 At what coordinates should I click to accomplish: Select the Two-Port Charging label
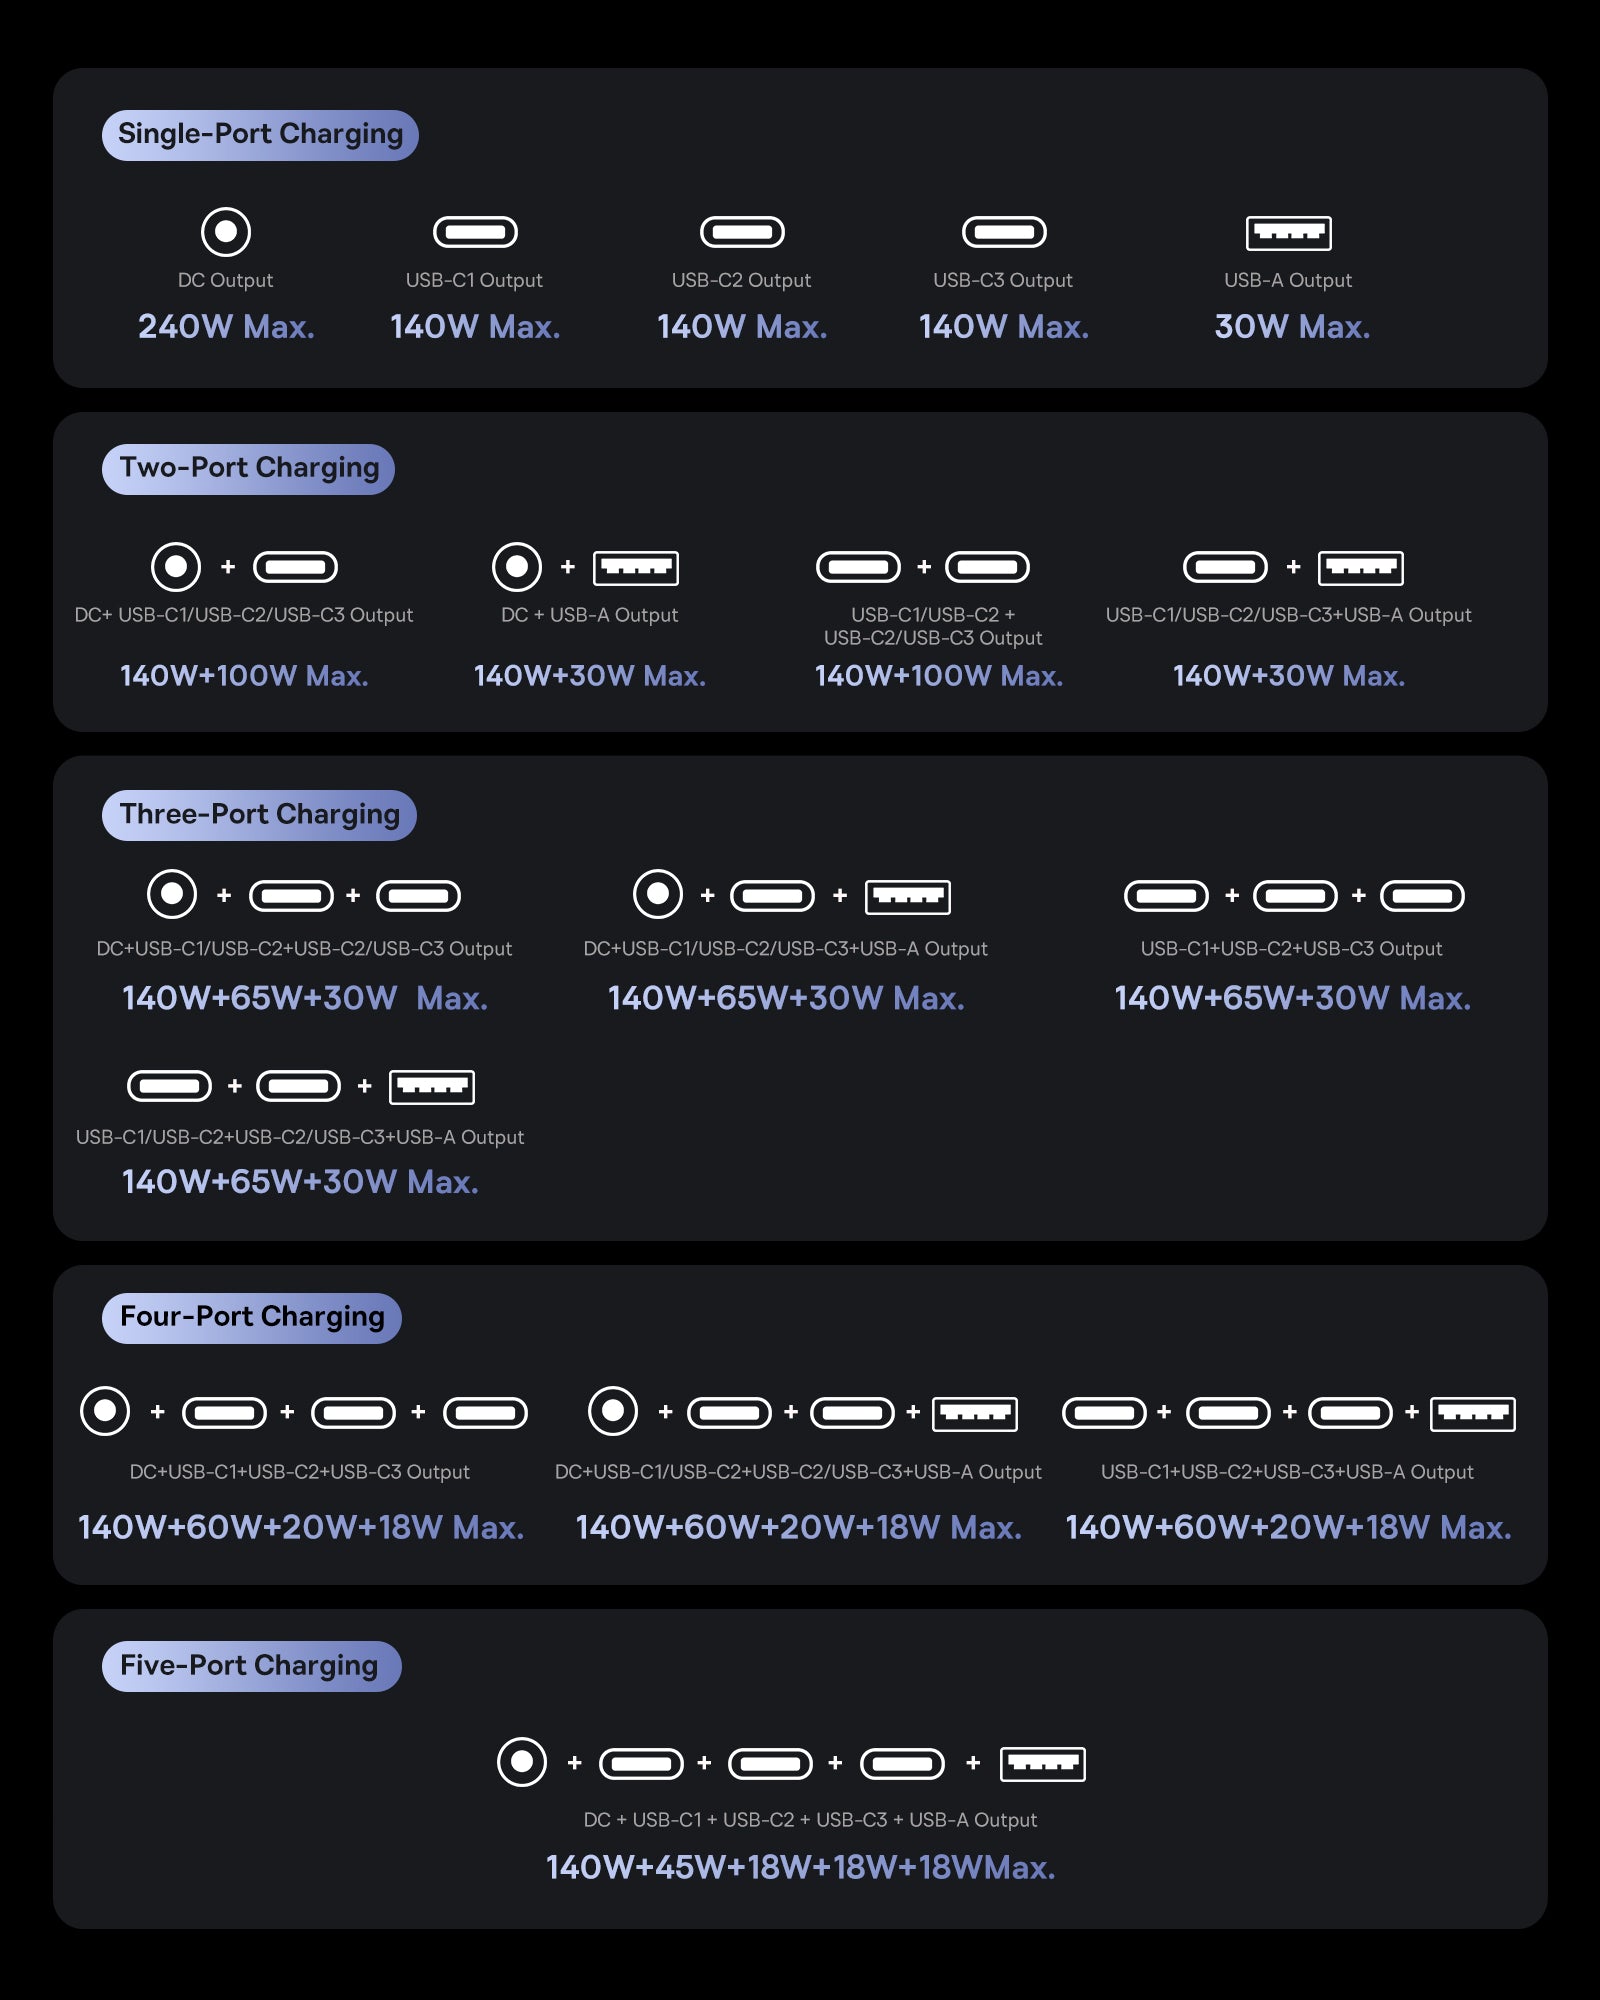pos(248,469)
